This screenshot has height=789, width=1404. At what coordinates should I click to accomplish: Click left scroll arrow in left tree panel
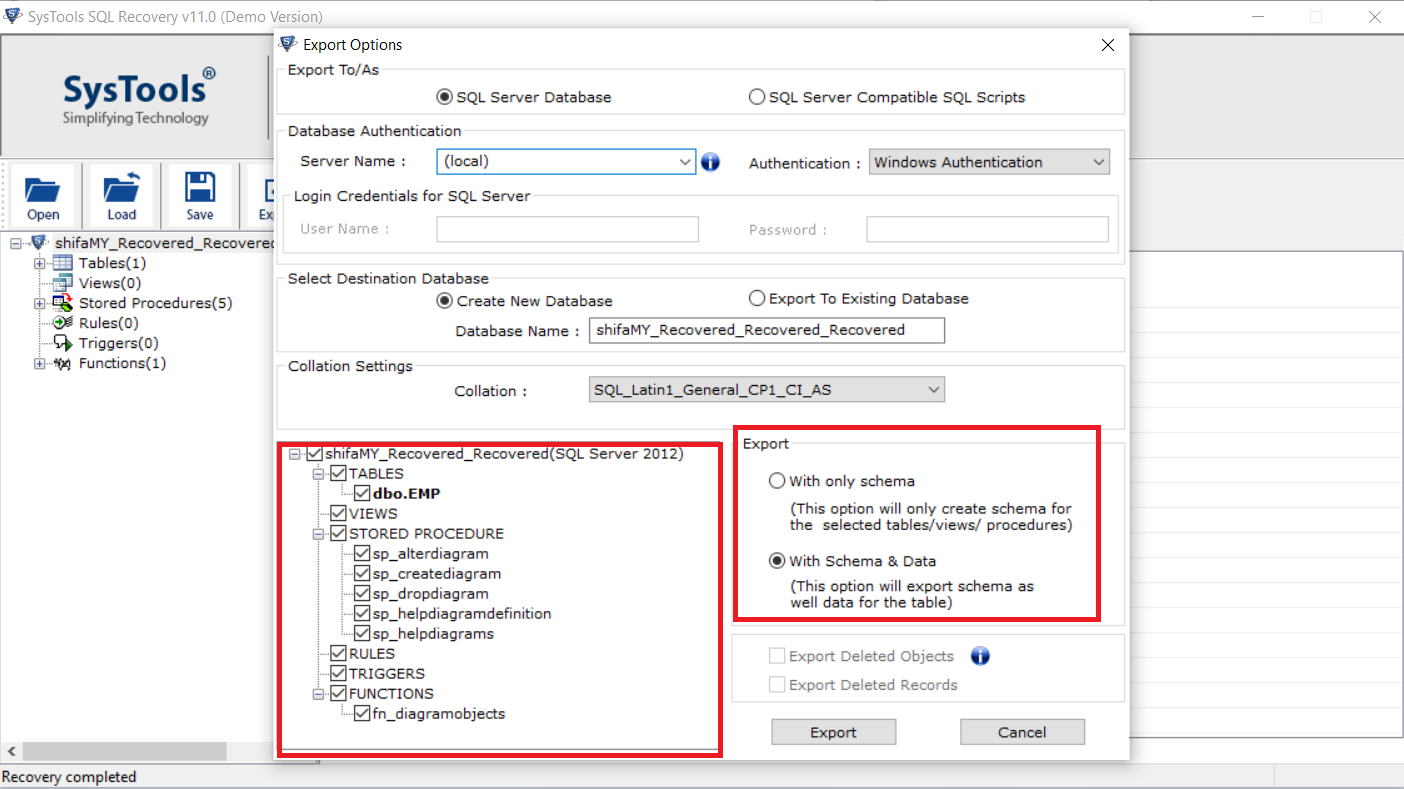point(11,751)
